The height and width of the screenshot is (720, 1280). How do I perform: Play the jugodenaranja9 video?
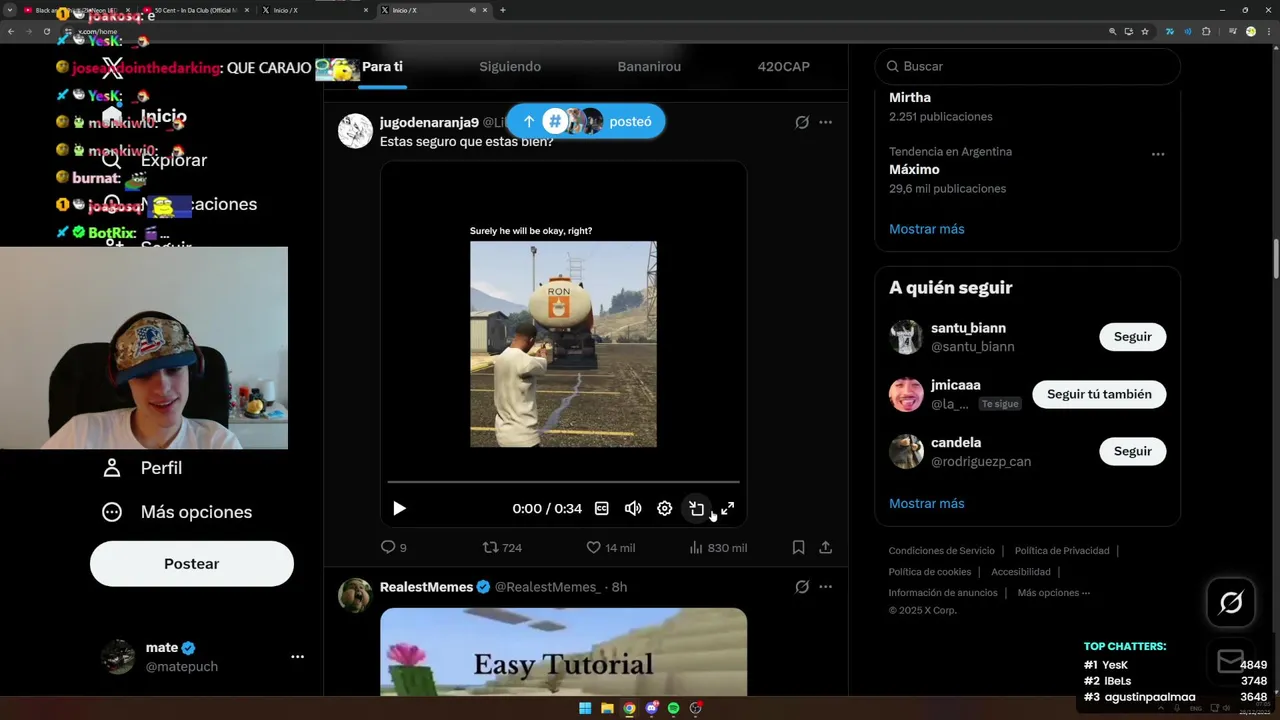(399, 508)
